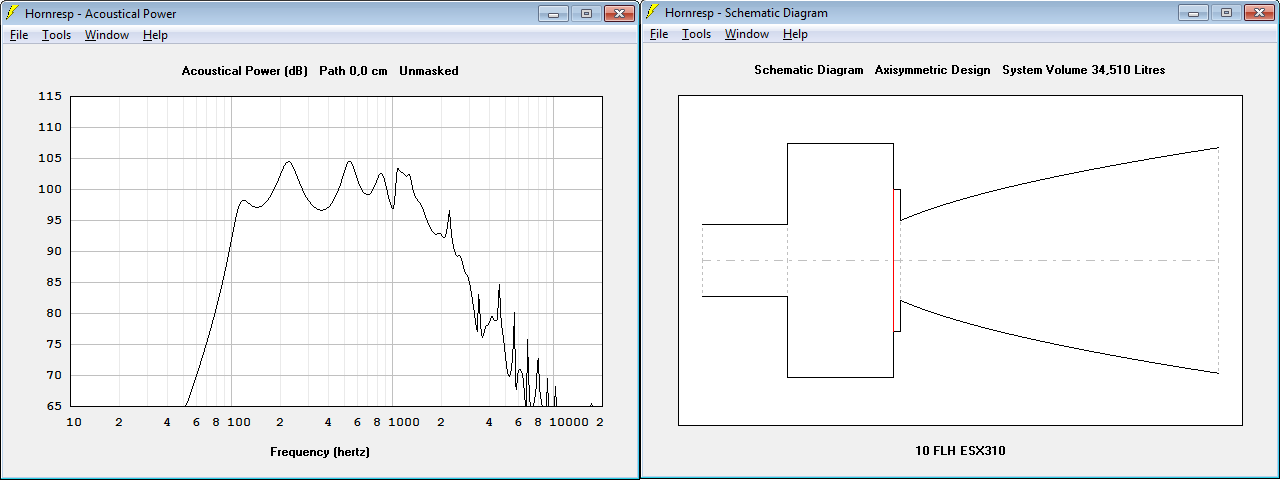
Task: Click the Hornresp - Acoustical Power title text
Action: click(x=99, y=13)
